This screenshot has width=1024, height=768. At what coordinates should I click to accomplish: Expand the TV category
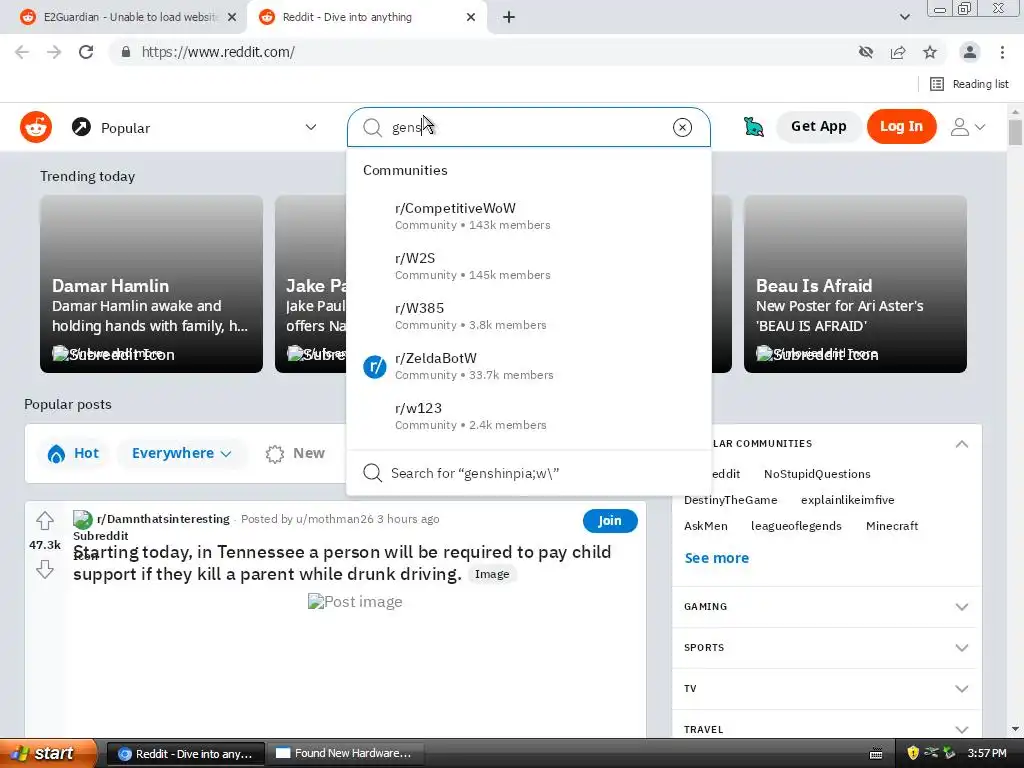pyautogui.click(x=826, y=689)
